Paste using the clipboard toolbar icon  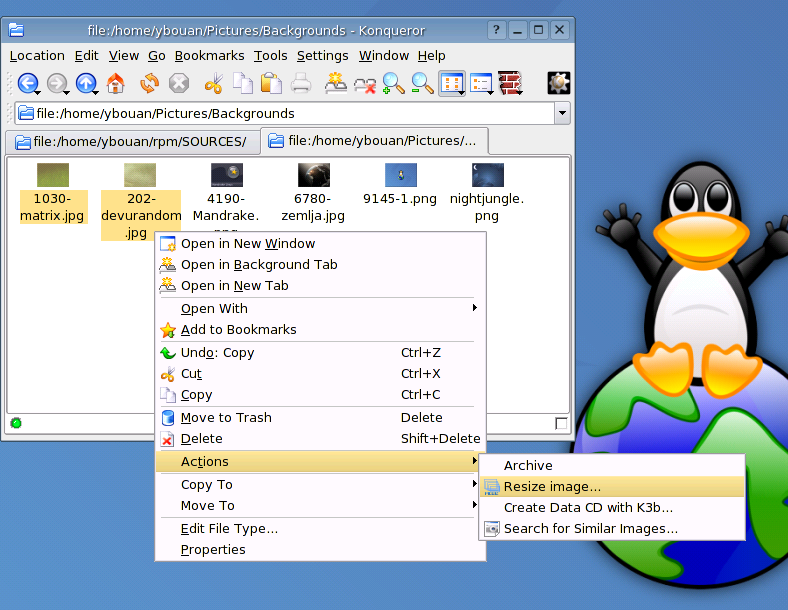click(x=271, y=83)
